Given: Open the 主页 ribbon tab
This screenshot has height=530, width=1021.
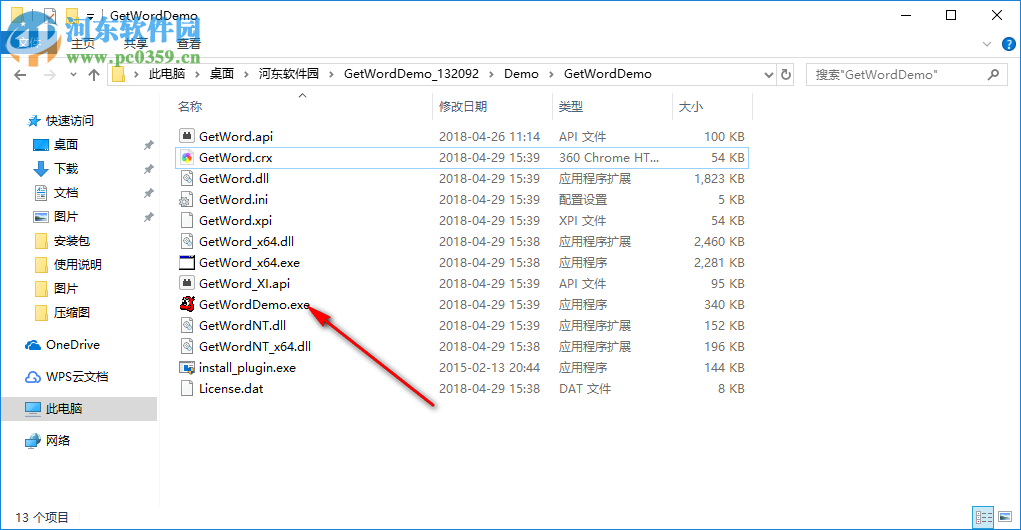Looking at the screenshot, I should click(83, 44).
